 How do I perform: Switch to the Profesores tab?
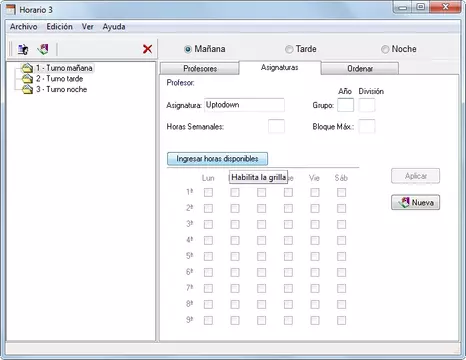coord(200,68)
